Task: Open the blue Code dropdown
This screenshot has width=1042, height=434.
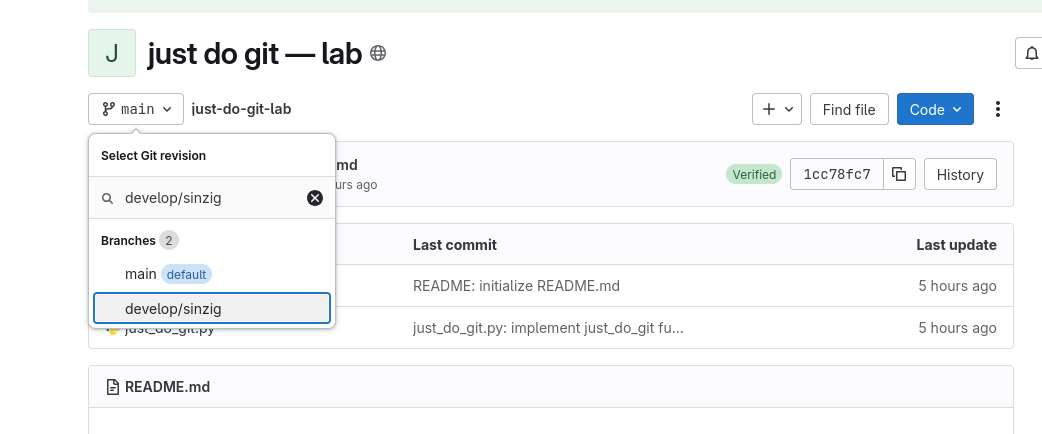Action: click(x=935, y=109)
